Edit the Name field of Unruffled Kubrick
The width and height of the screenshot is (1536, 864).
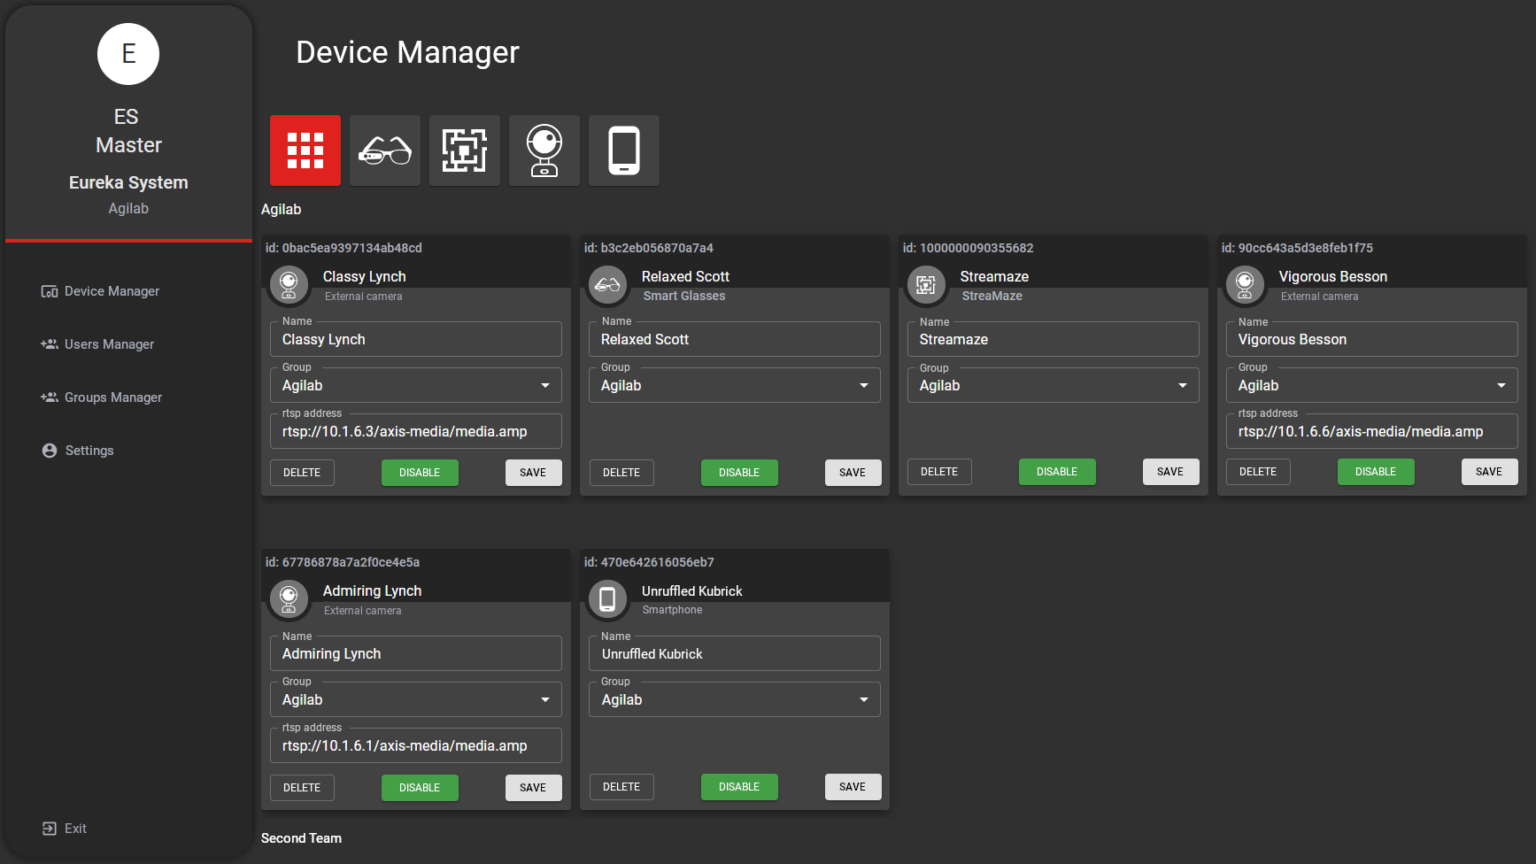point(735,653)
